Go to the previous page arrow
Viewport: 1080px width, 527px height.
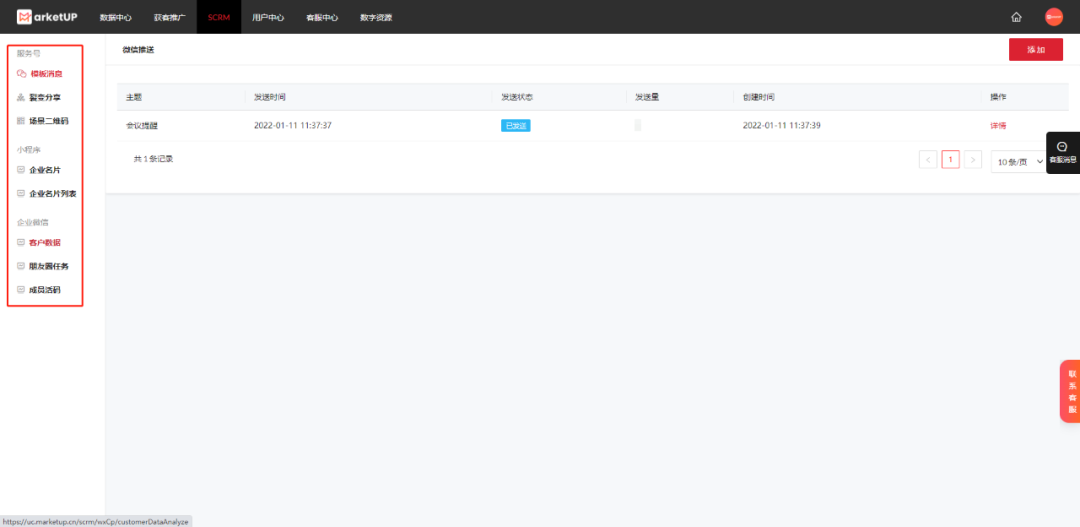click(x=928, y=160)
